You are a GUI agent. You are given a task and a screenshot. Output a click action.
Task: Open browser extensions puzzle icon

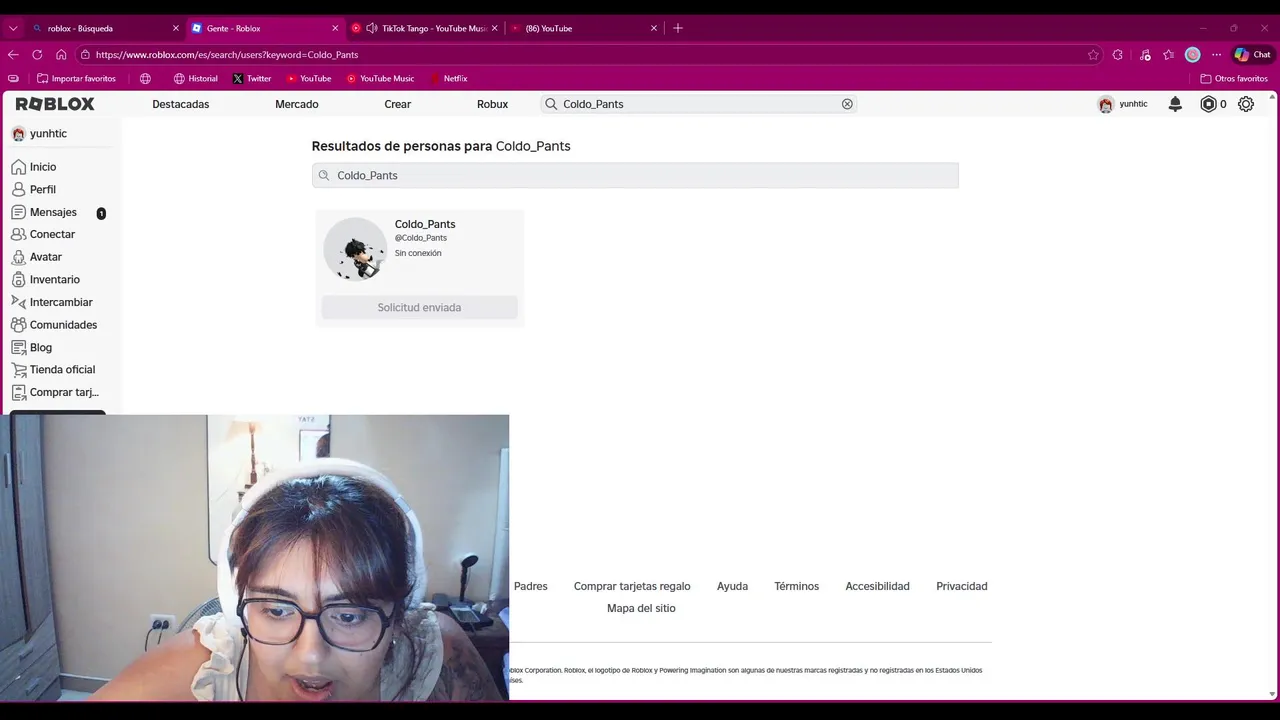pyautogui.click(x=1118, y=55)
